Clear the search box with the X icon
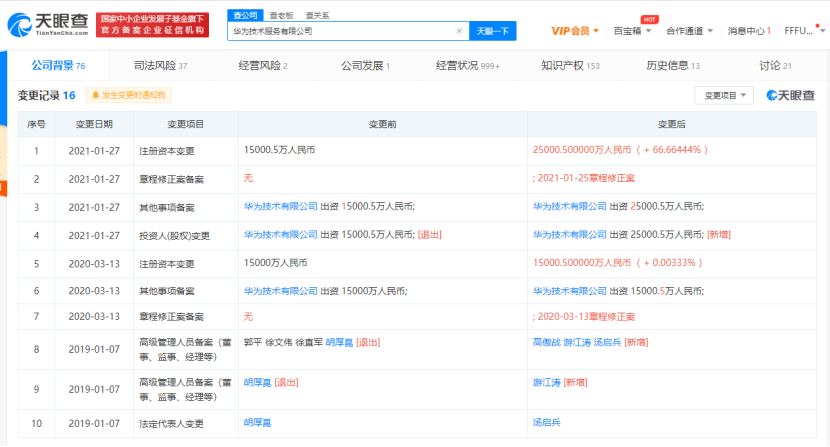The height and width of the screenshot is (447, 830). pos(459,31)
